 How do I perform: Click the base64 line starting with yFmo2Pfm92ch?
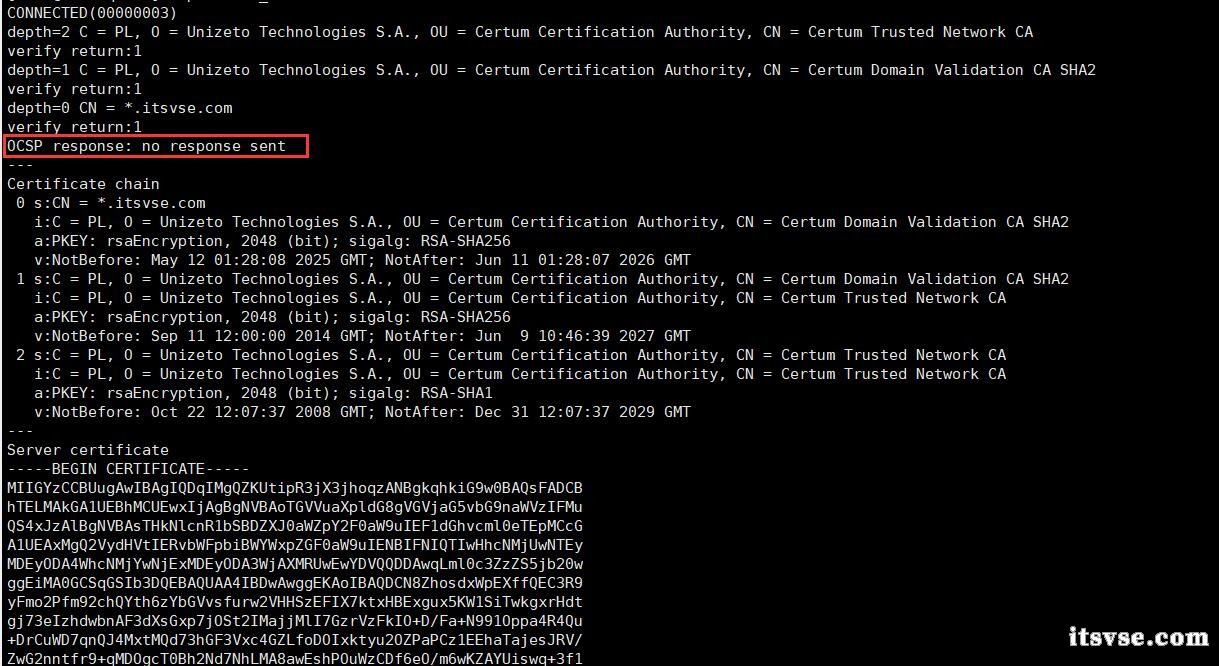click(295, 602)
